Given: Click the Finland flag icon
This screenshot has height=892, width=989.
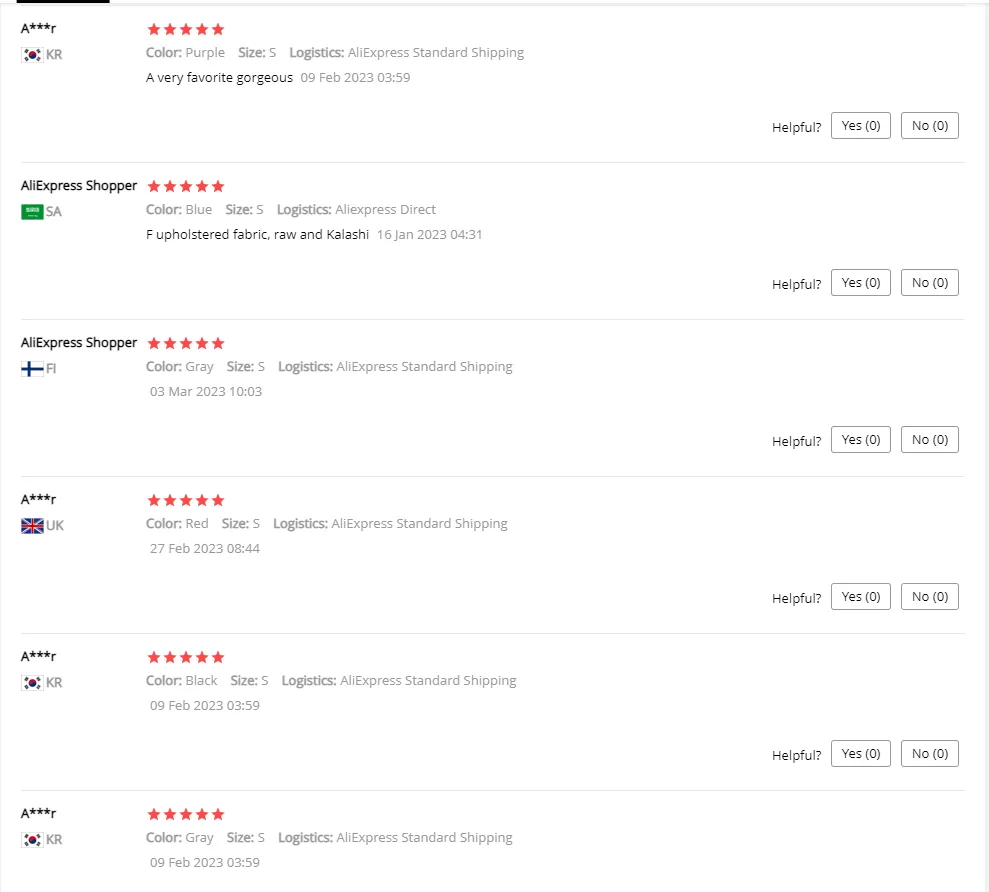Looking at the screenshot, I should 32,369.
